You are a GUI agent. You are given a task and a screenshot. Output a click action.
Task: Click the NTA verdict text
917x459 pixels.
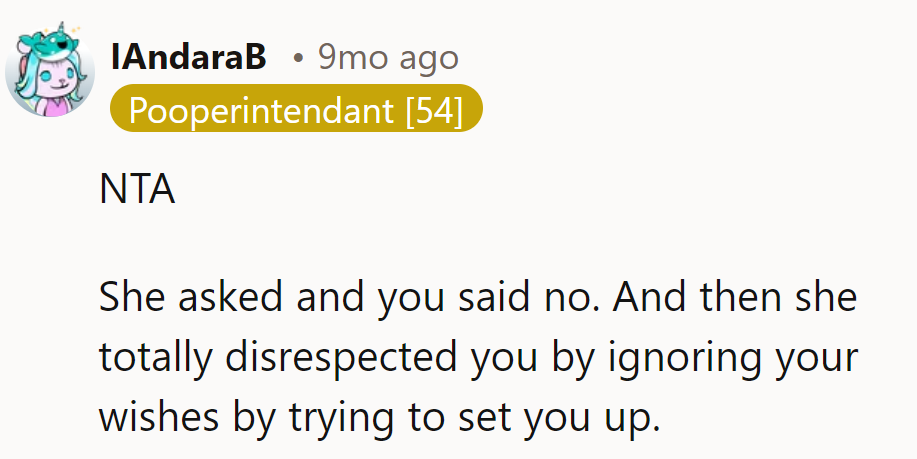(x=137, y=190)
